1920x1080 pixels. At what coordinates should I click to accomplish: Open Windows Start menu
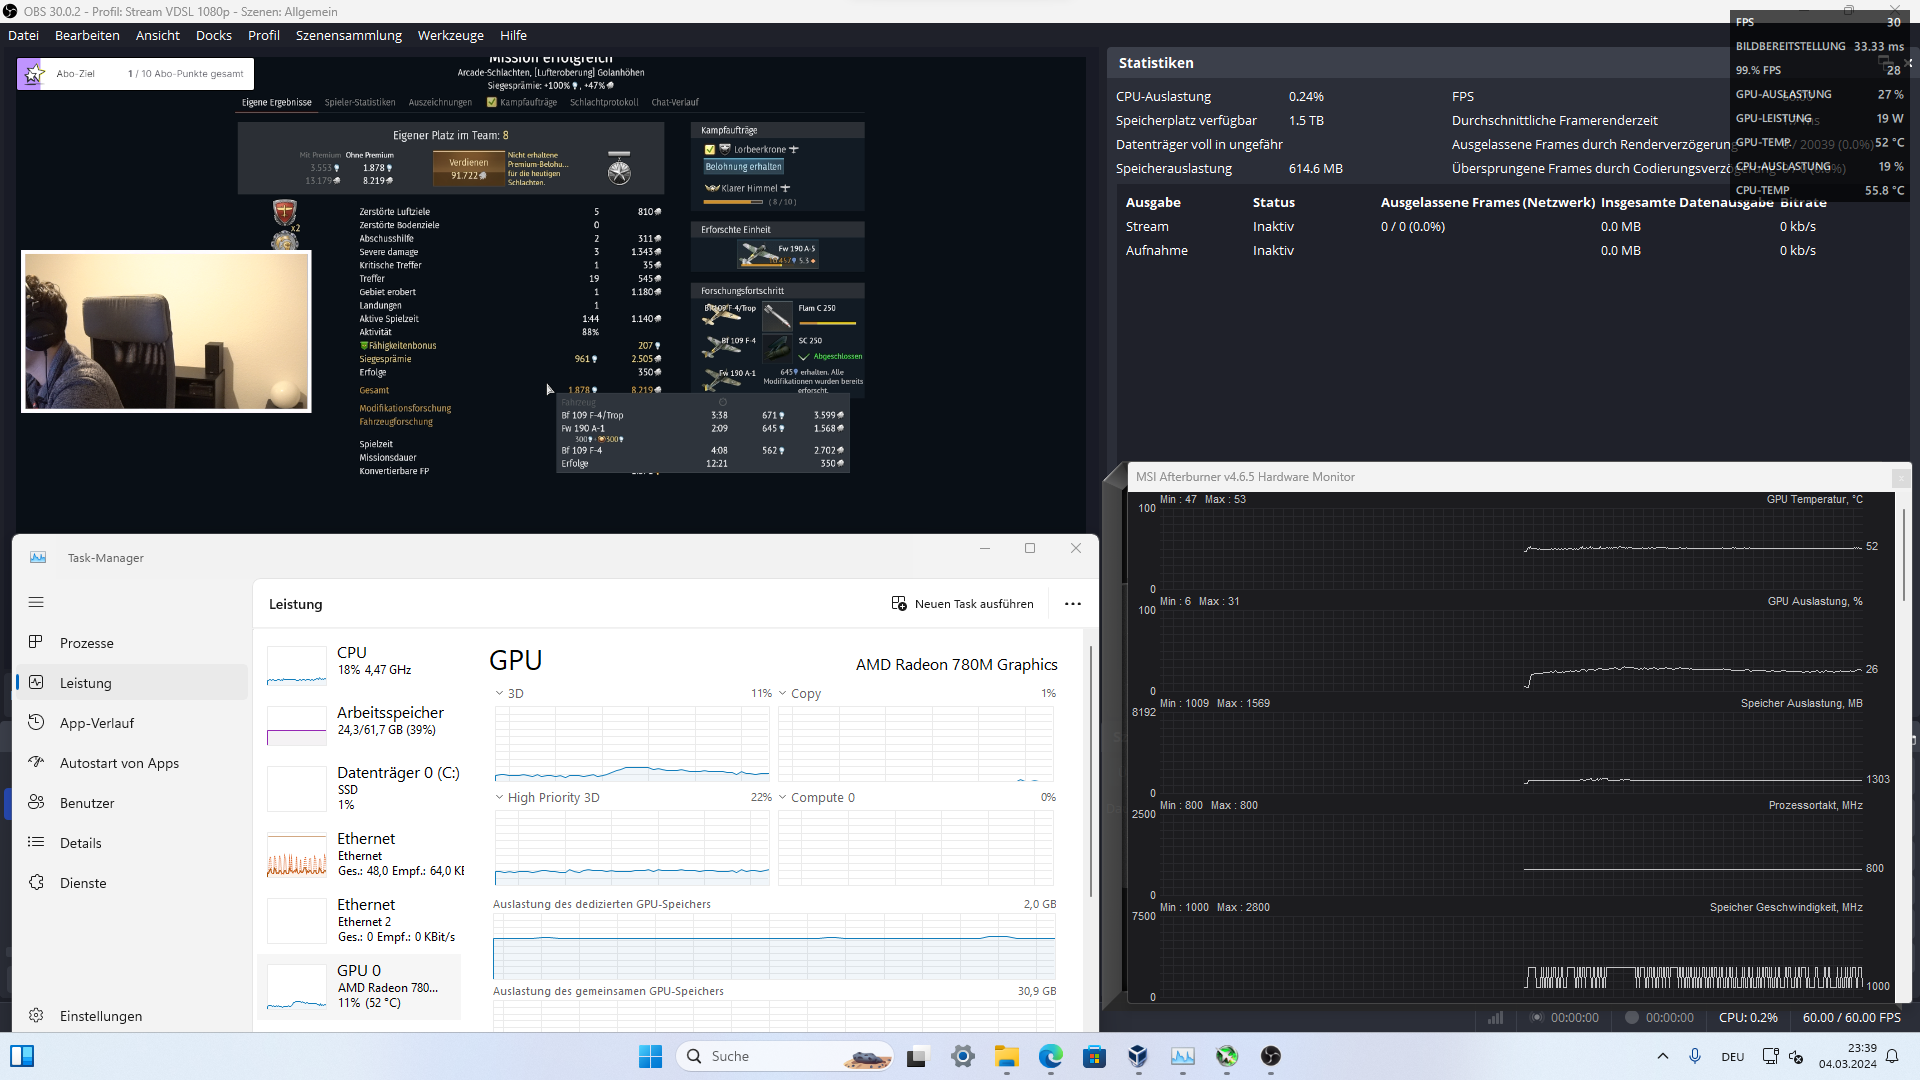pos(650,1057)
